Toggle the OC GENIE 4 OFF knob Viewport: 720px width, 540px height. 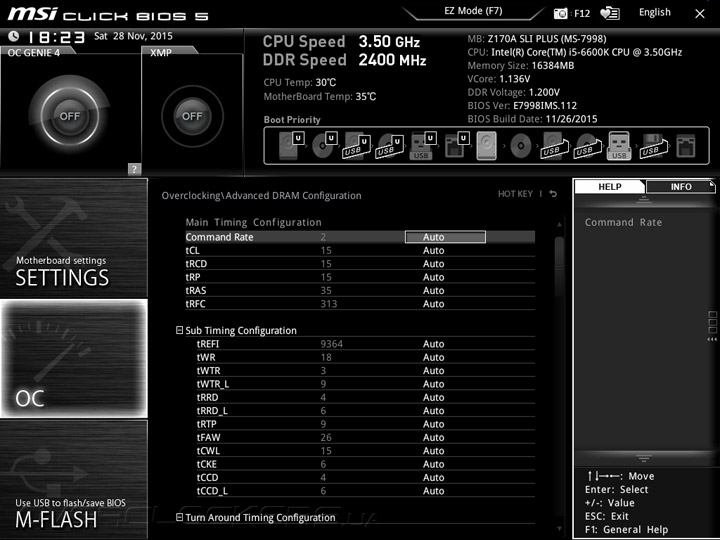point(69,116)
